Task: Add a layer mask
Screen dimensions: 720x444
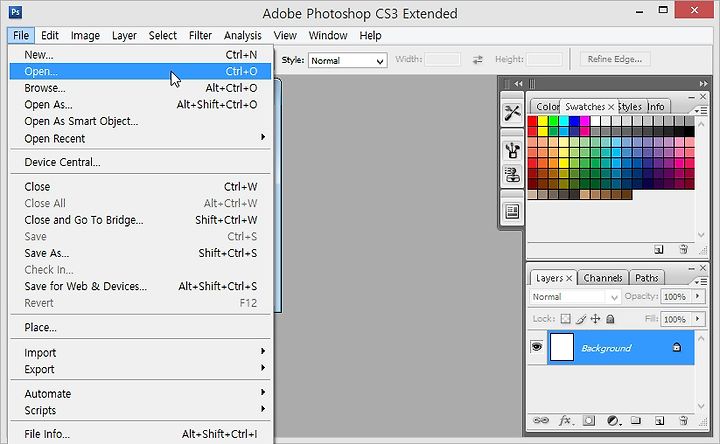Action: [x=589, y=420]
